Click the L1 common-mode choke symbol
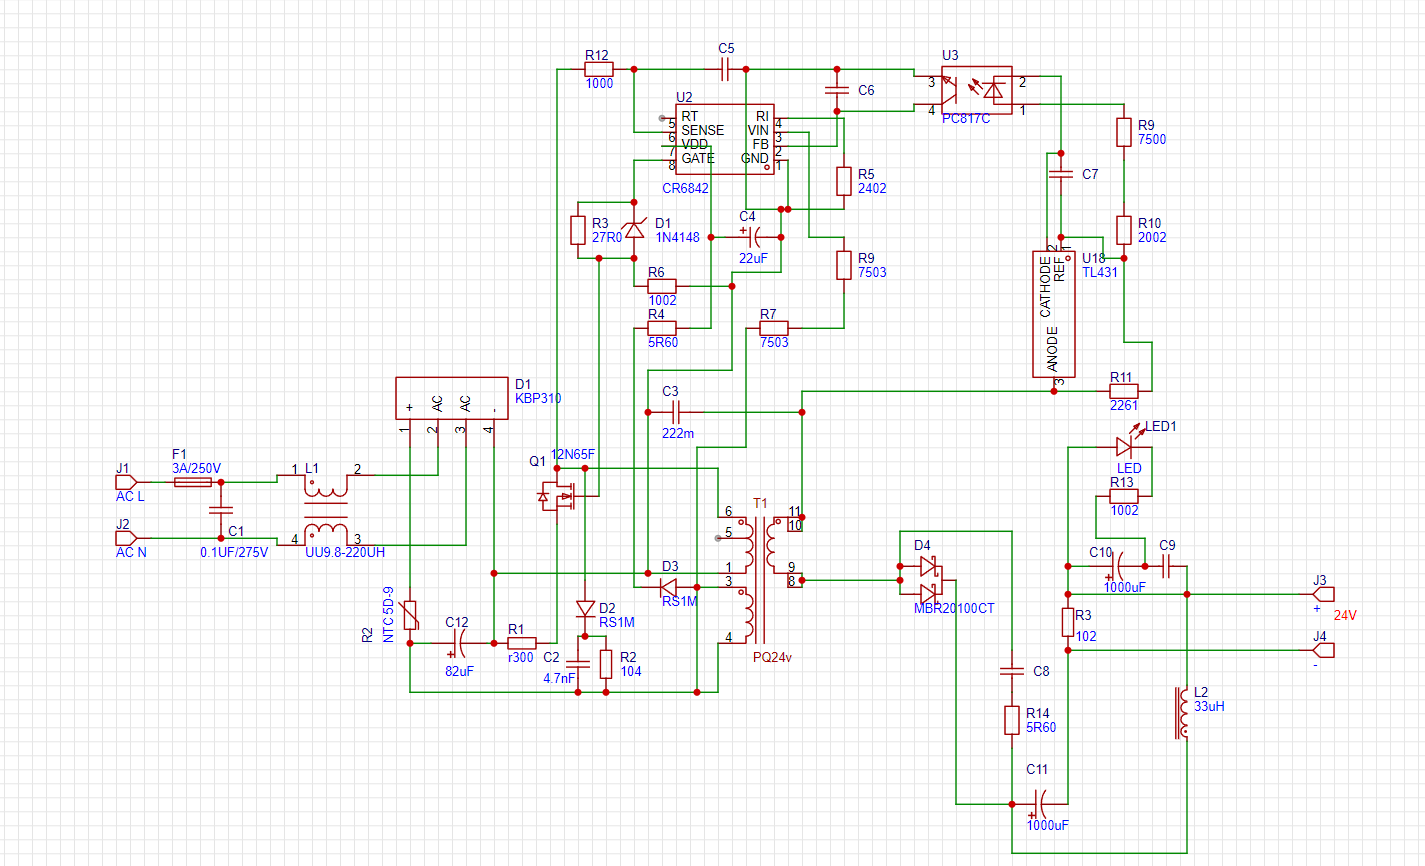1425x866 pixels. point(326,508)
